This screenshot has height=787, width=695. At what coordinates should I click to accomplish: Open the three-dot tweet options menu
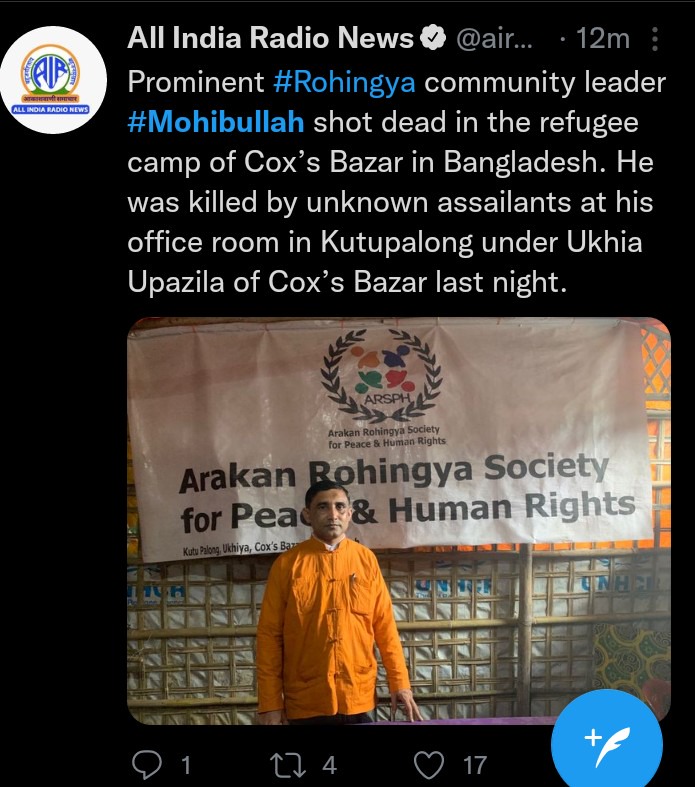click(x=654, y=39)
